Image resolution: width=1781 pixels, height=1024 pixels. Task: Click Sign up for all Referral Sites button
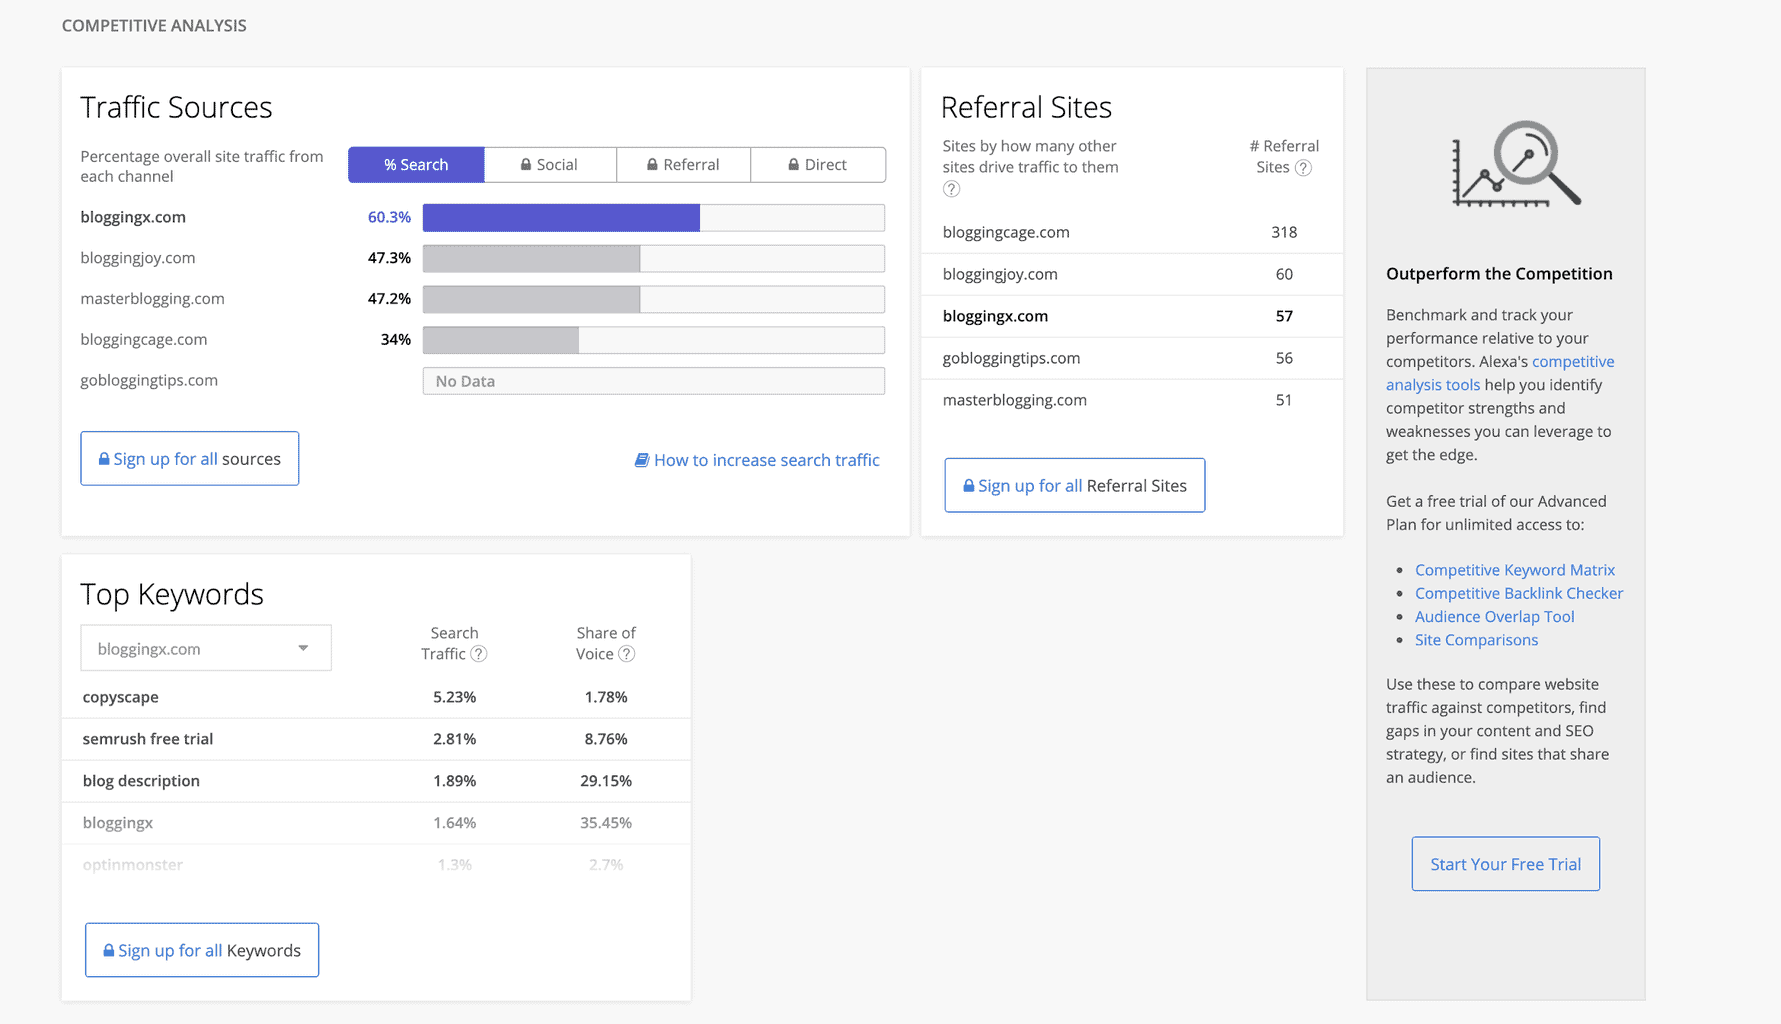[1075, 485]
